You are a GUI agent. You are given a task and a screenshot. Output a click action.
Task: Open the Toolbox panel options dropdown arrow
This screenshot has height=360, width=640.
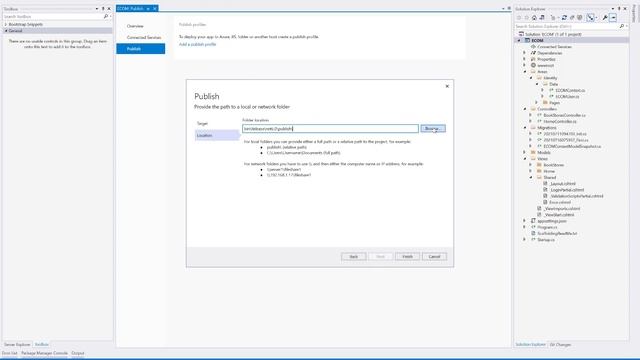click(97, 9)
